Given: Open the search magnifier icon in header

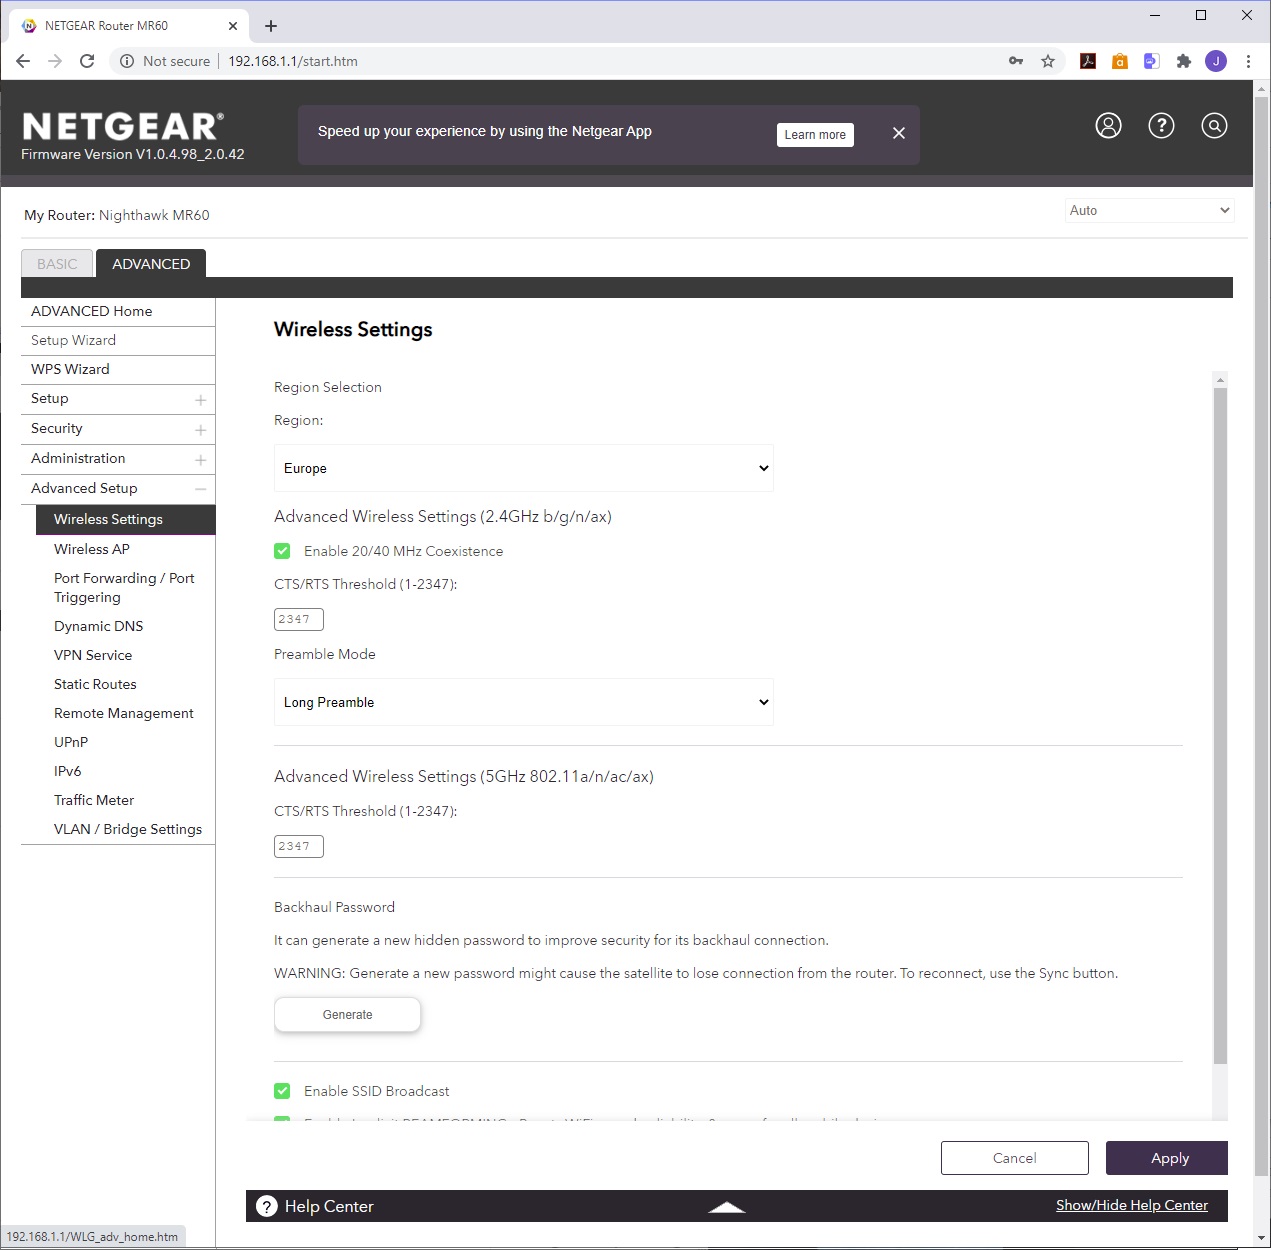Looking at the screenshot, I should pos(1214,125).
